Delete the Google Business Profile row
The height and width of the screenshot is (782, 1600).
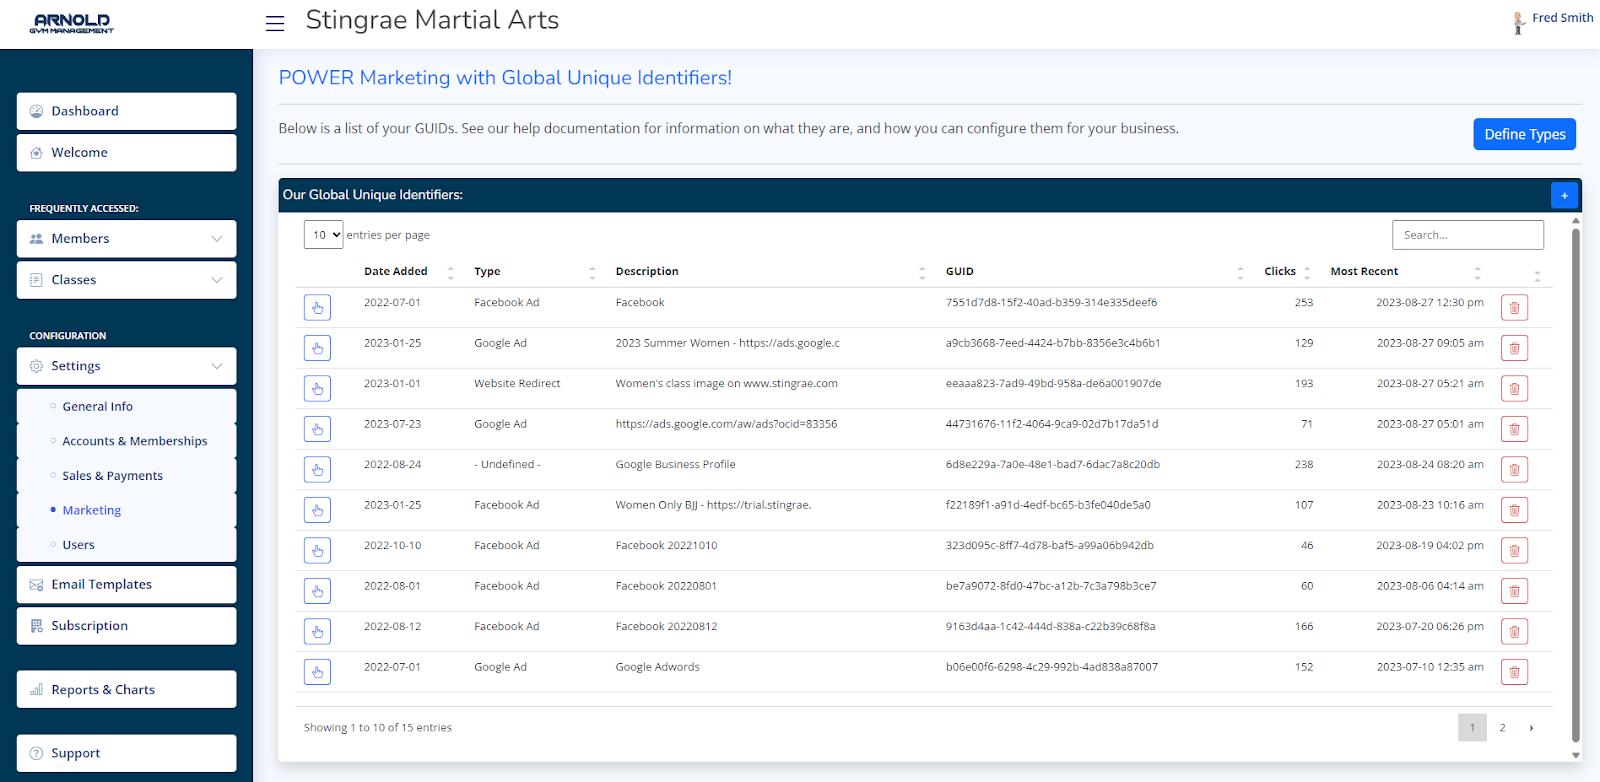1514,470
